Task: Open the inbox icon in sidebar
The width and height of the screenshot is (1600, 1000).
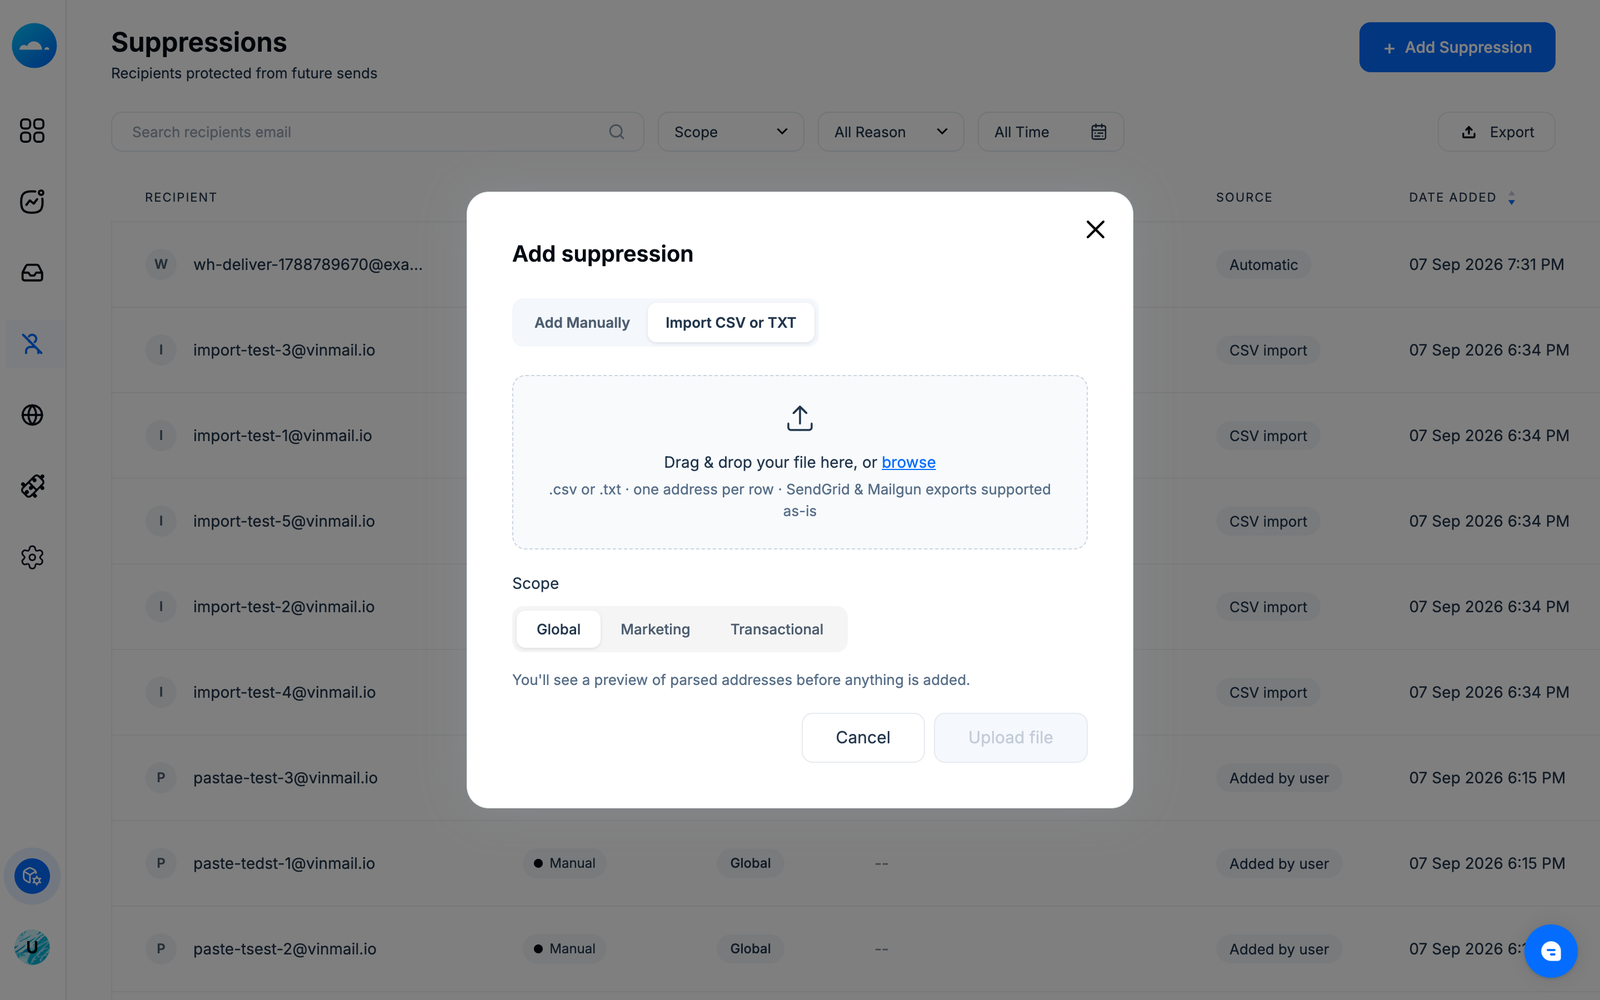Action: [x=32, y=273]
